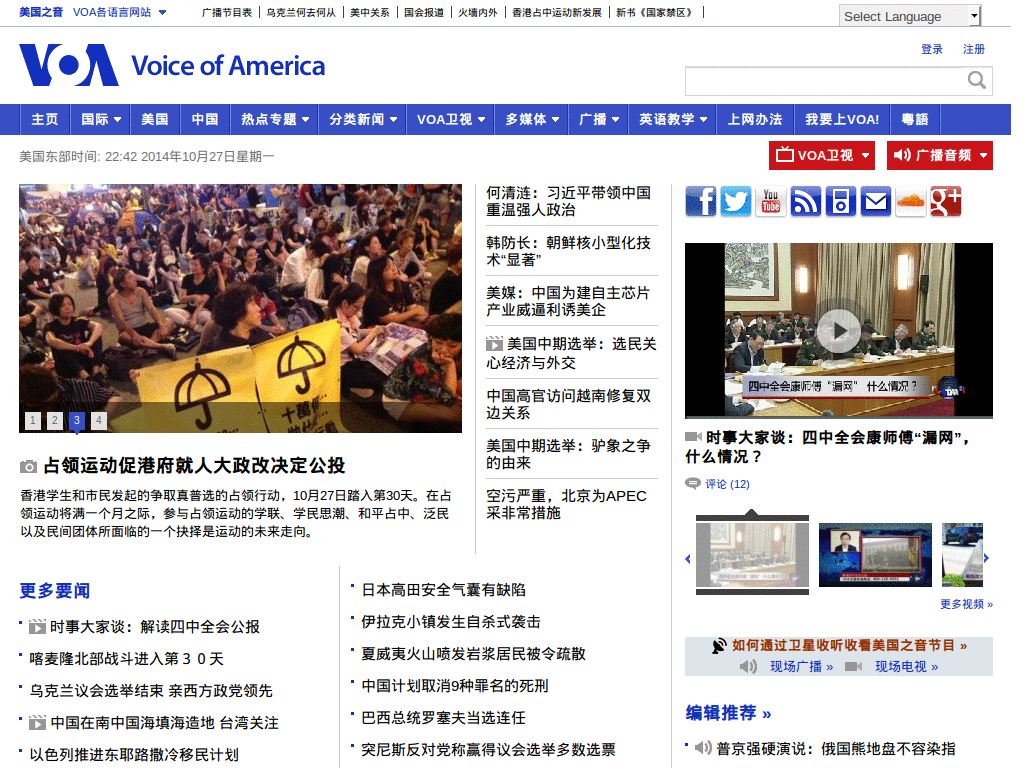Click the 登录 link
Image resolution: width=1024 pixels, height=768 pixels.
(931, 49)
